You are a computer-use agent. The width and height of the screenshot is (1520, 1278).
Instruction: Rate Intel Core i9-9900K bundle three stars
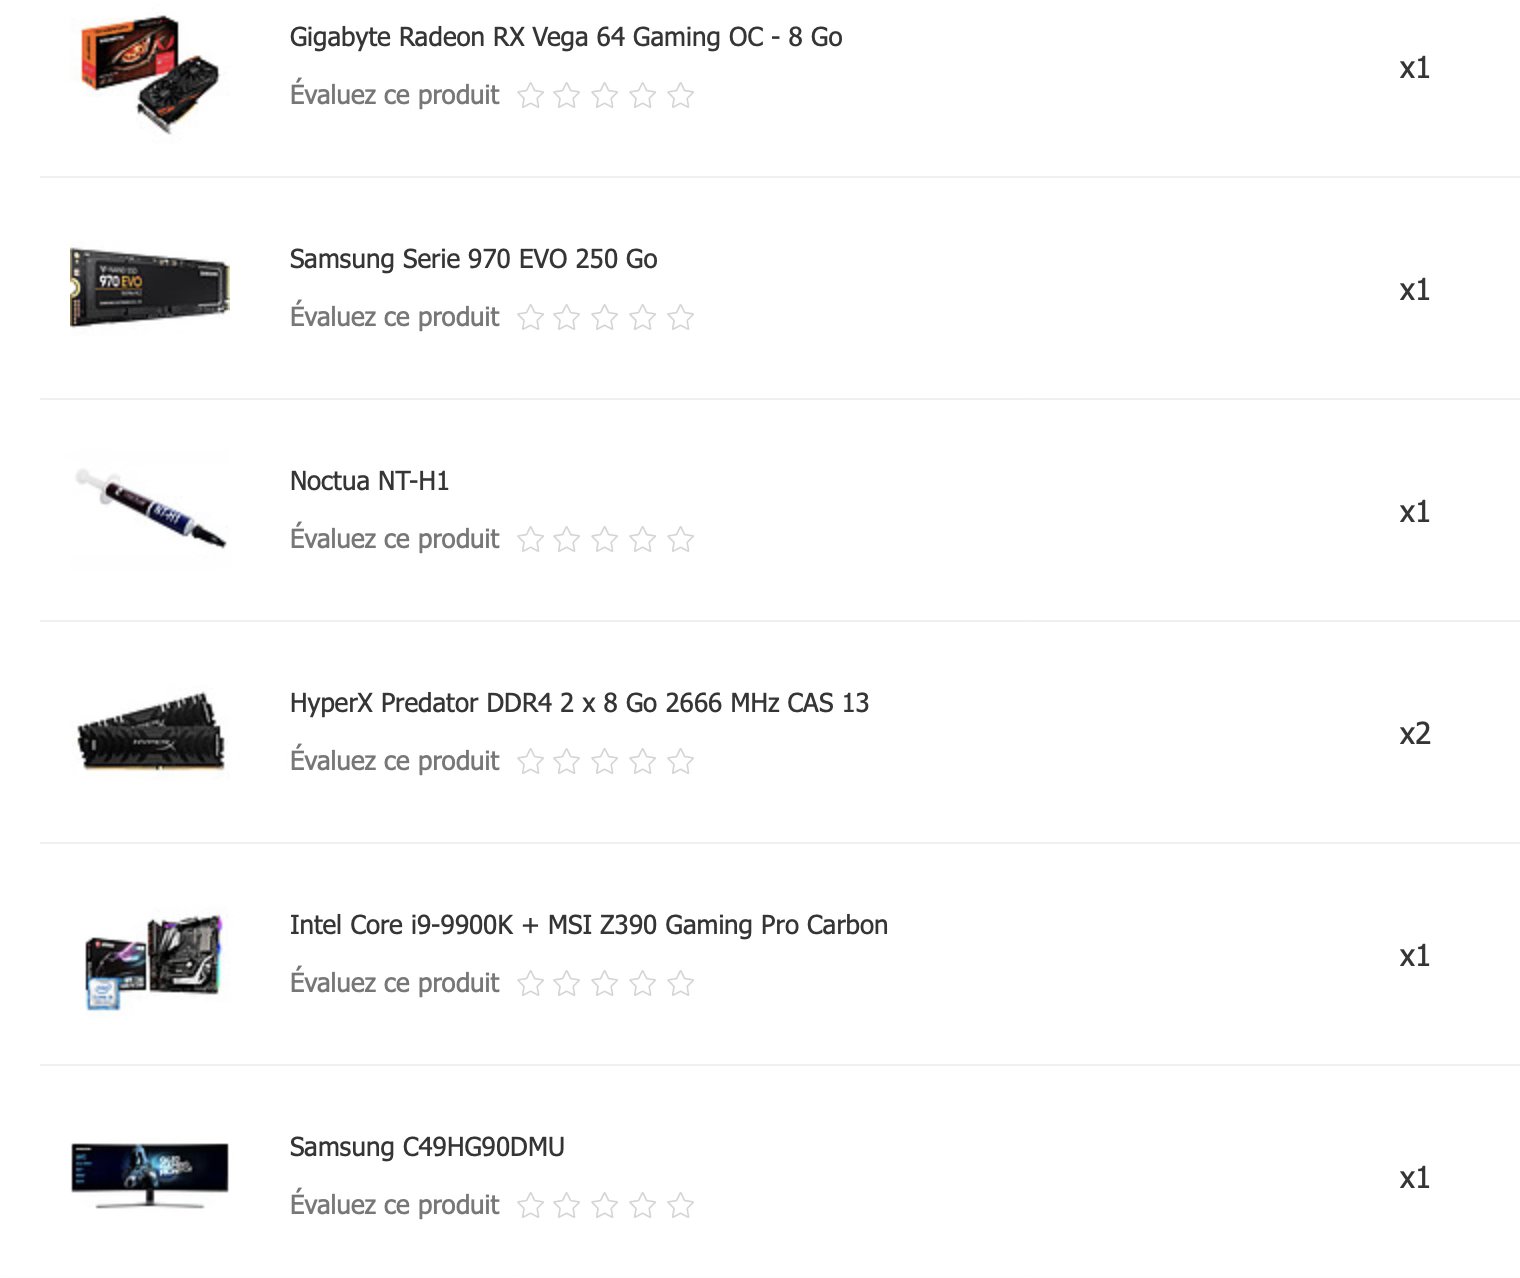605,983
